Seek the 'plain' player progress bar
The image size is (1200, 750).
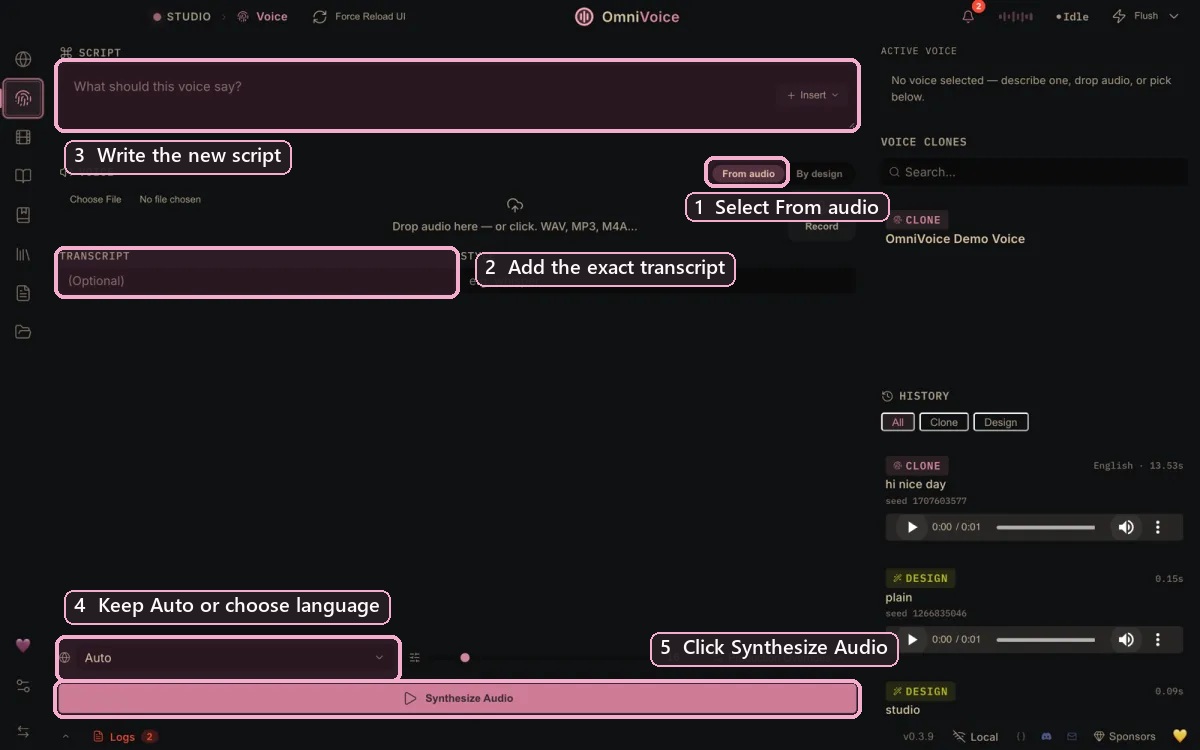click(x=1046, y=639)
